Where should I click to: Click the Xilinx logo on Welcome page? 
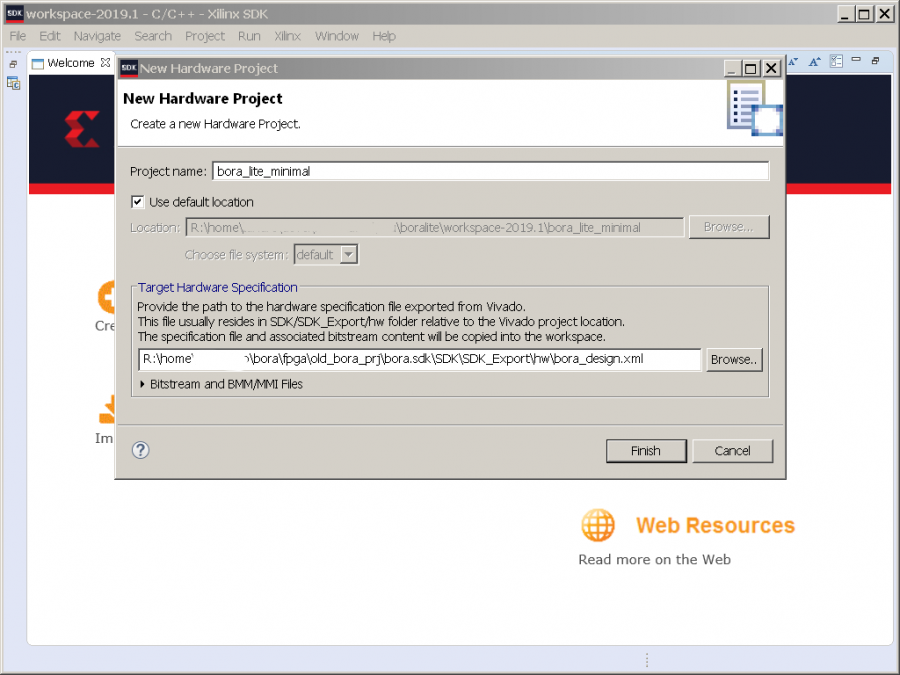(x=81, y=130)
